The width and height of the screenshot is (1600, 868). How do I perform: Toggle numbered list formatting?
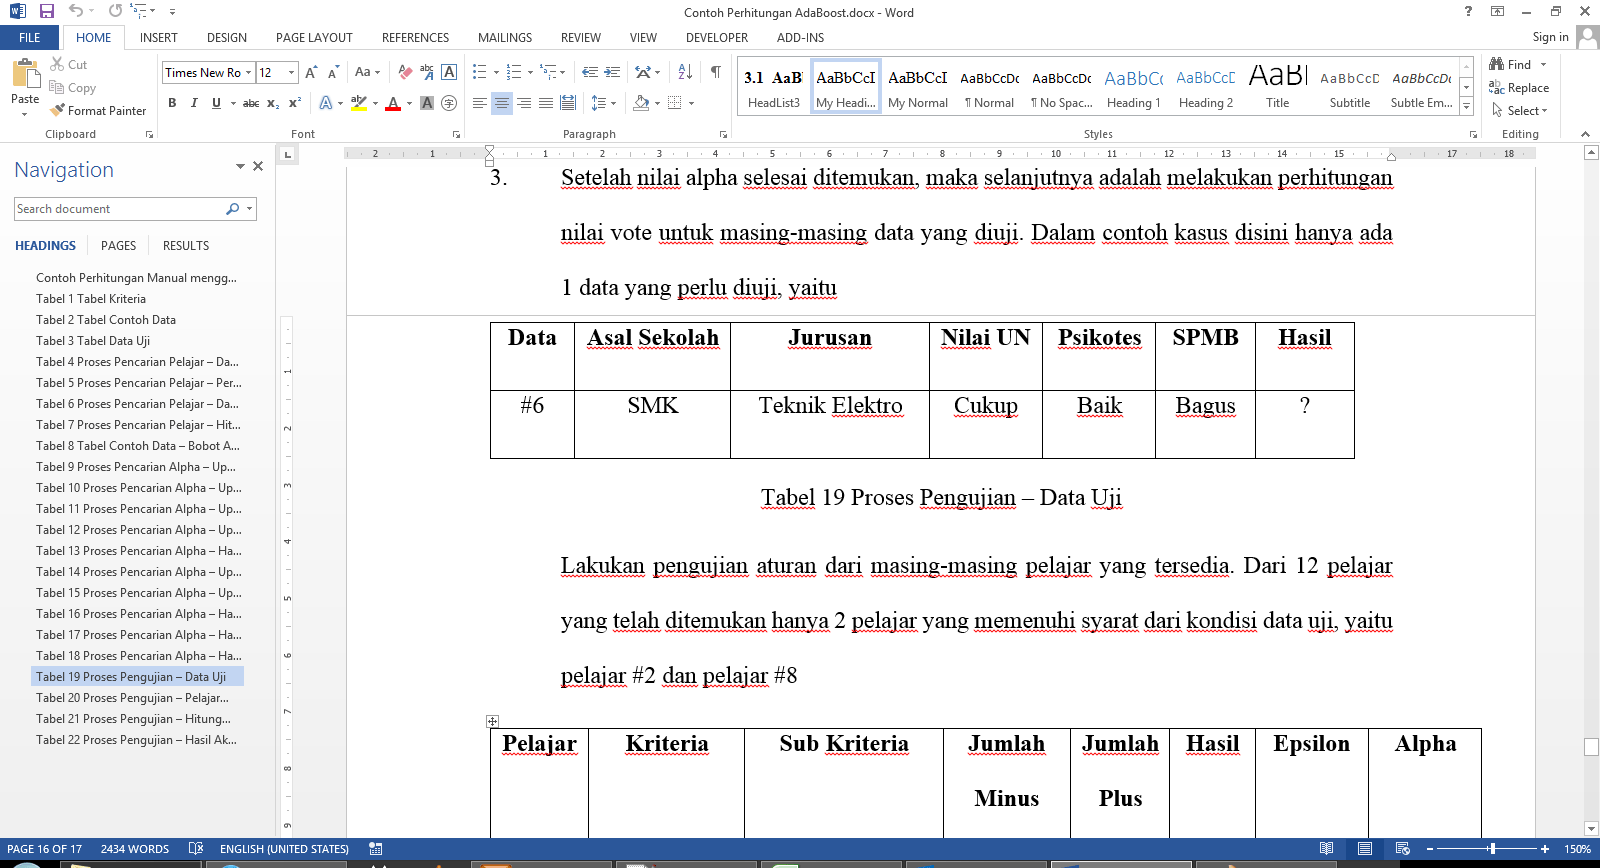pos(514,72)
